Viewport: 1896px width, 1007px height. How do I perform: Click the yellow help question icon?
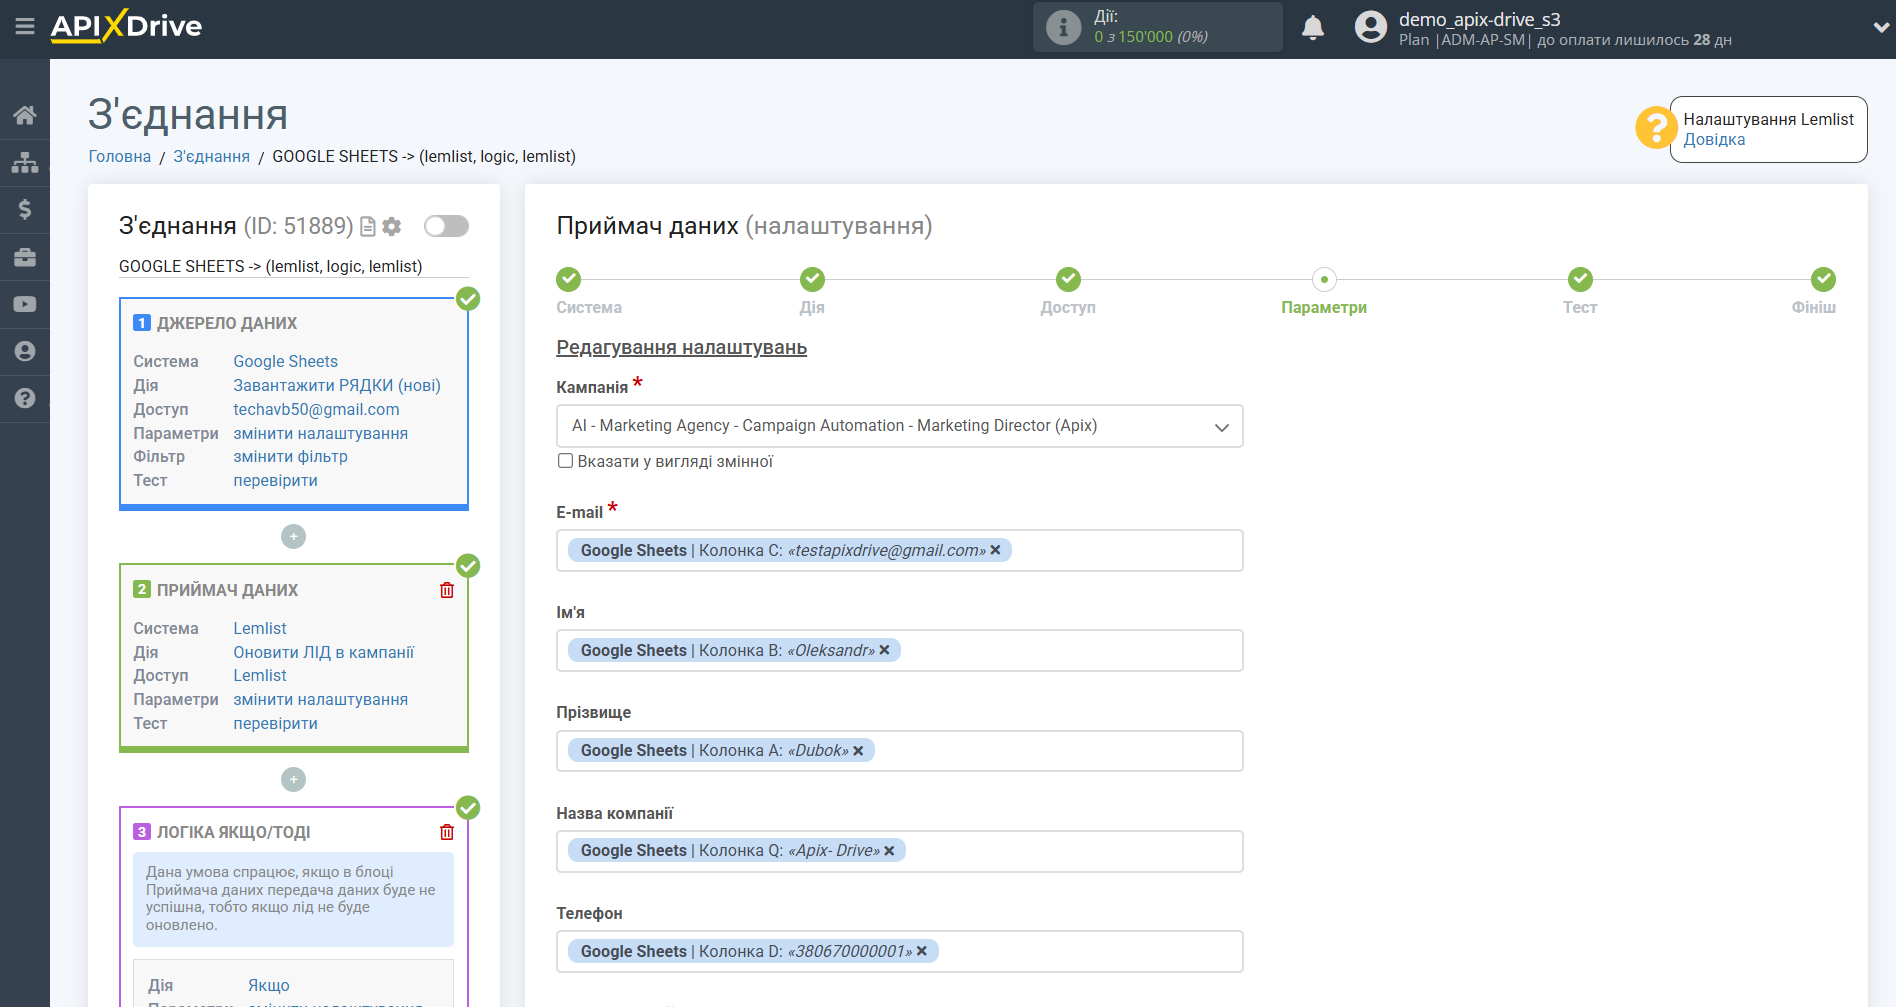(1656, 128)
